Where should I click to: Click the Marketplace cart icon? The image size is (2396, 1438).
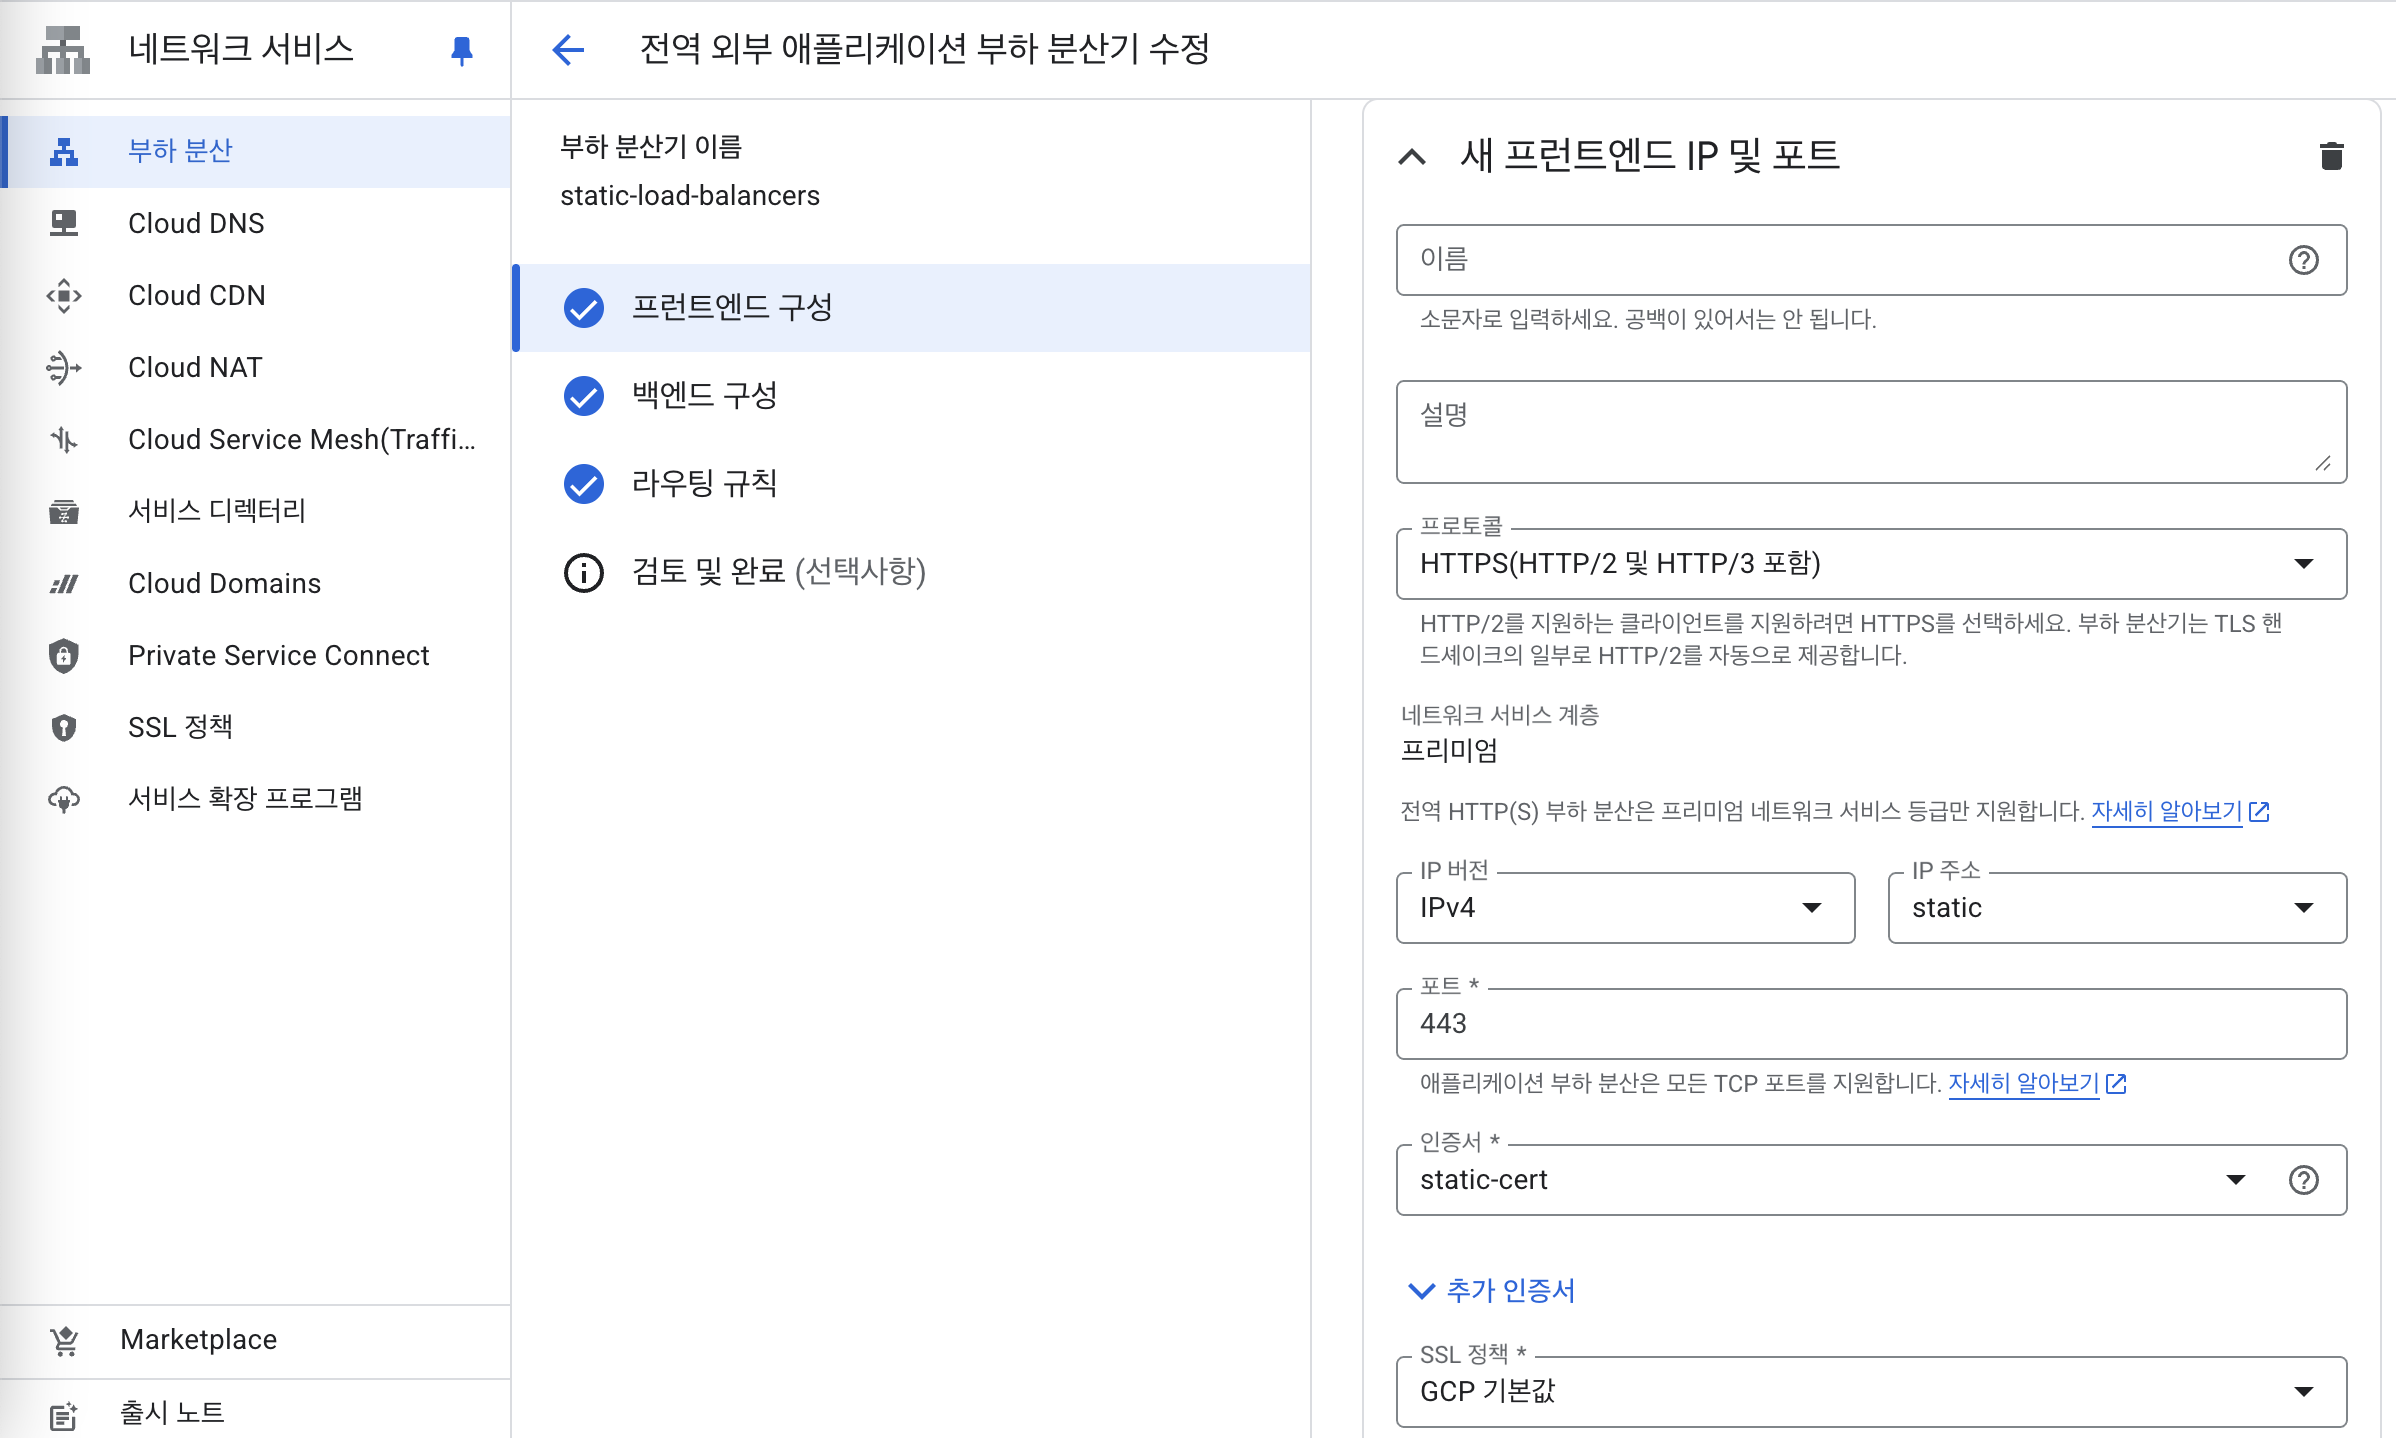pyautogui.click(x=64, y=1340)
